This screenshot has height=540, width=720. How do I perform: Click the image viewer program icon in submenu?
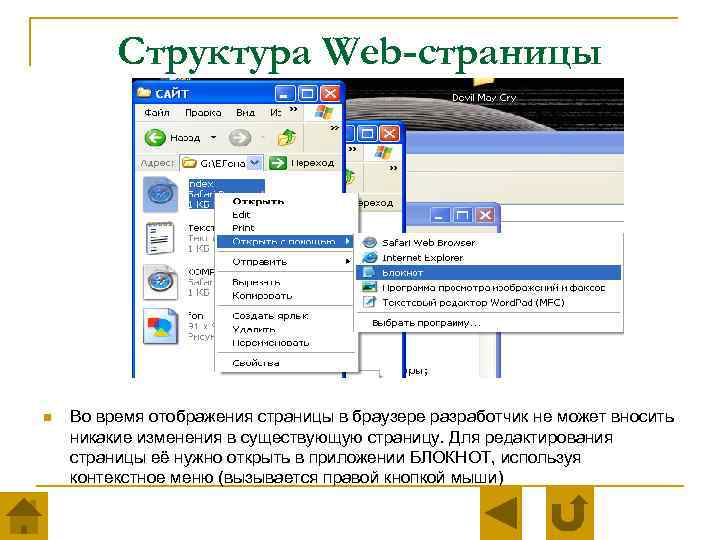tap(370, 287)
